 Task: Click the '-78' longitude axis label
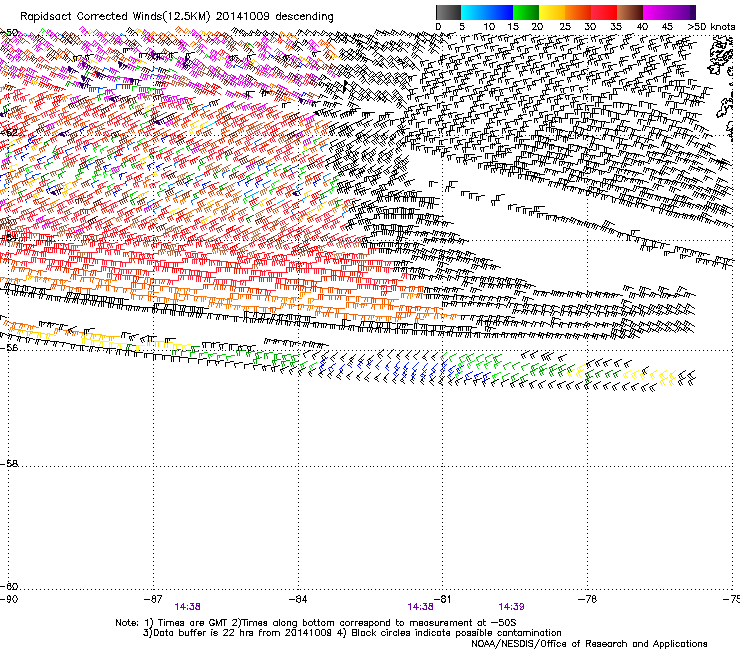pyautogui.click(x=588, y=599)
